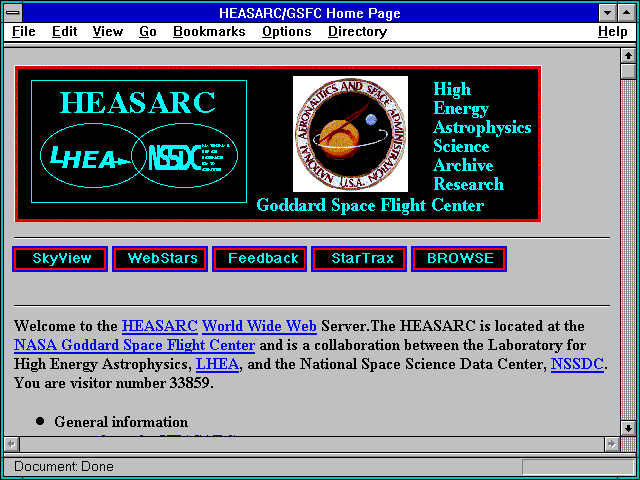Follow the HEASARC hyperlink in welcome text
The height and width of the screenshot is (480, 640).
160,326
